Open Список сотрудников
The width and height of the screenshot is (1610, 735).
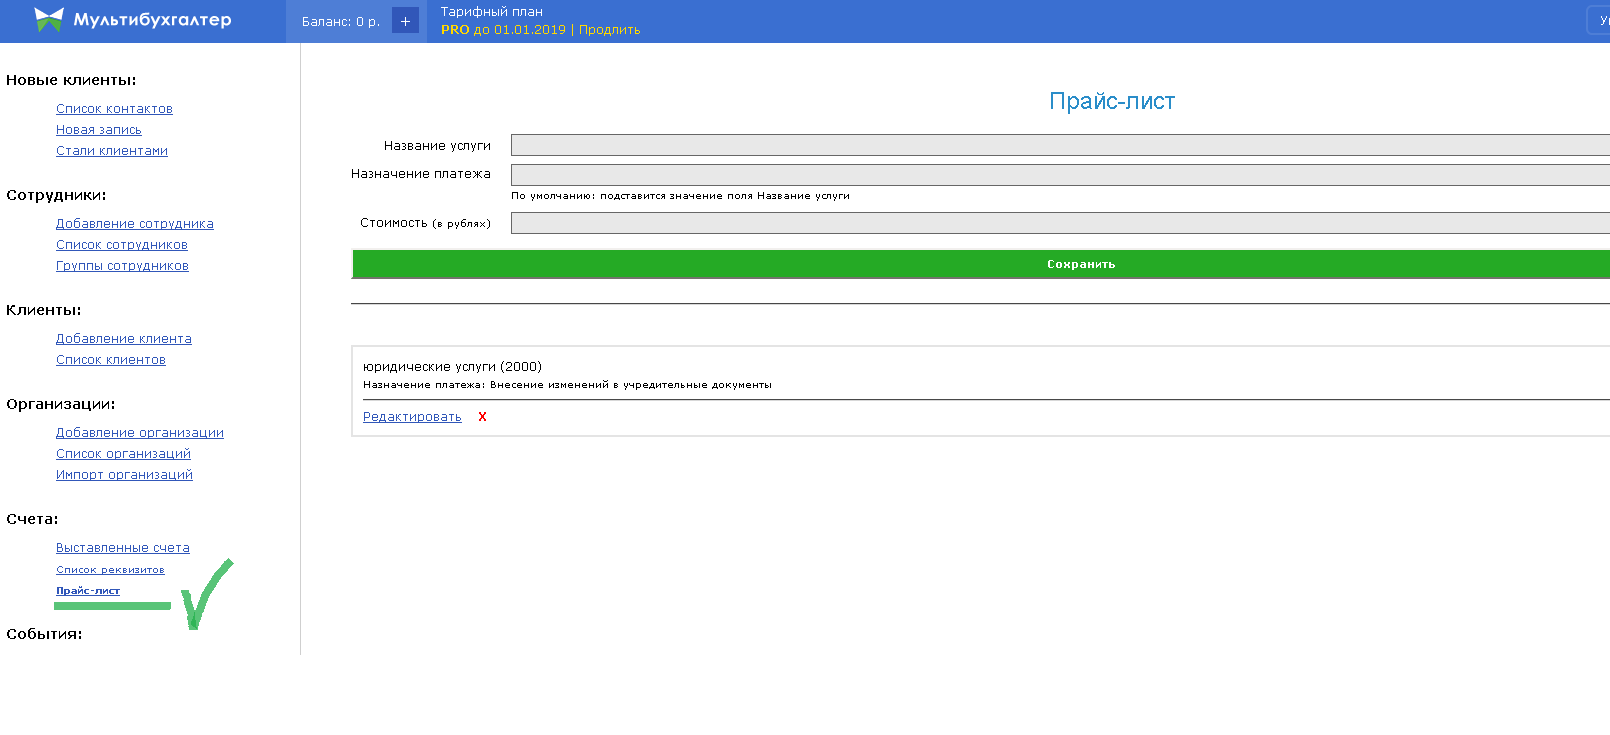pyautogui.click(x=121, y=245)
